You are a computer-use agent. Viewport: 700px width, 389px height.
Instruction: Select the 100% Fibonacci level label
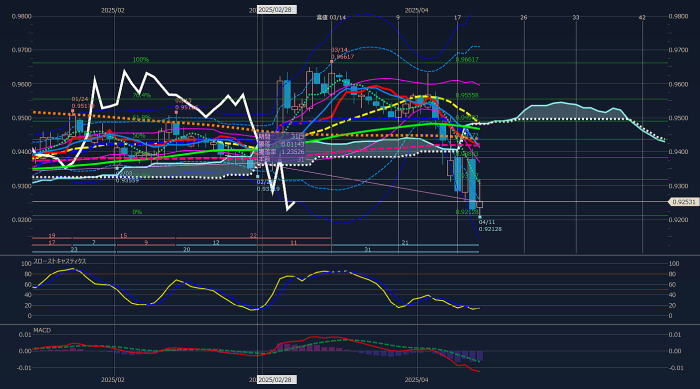click(x=141, y=59)
